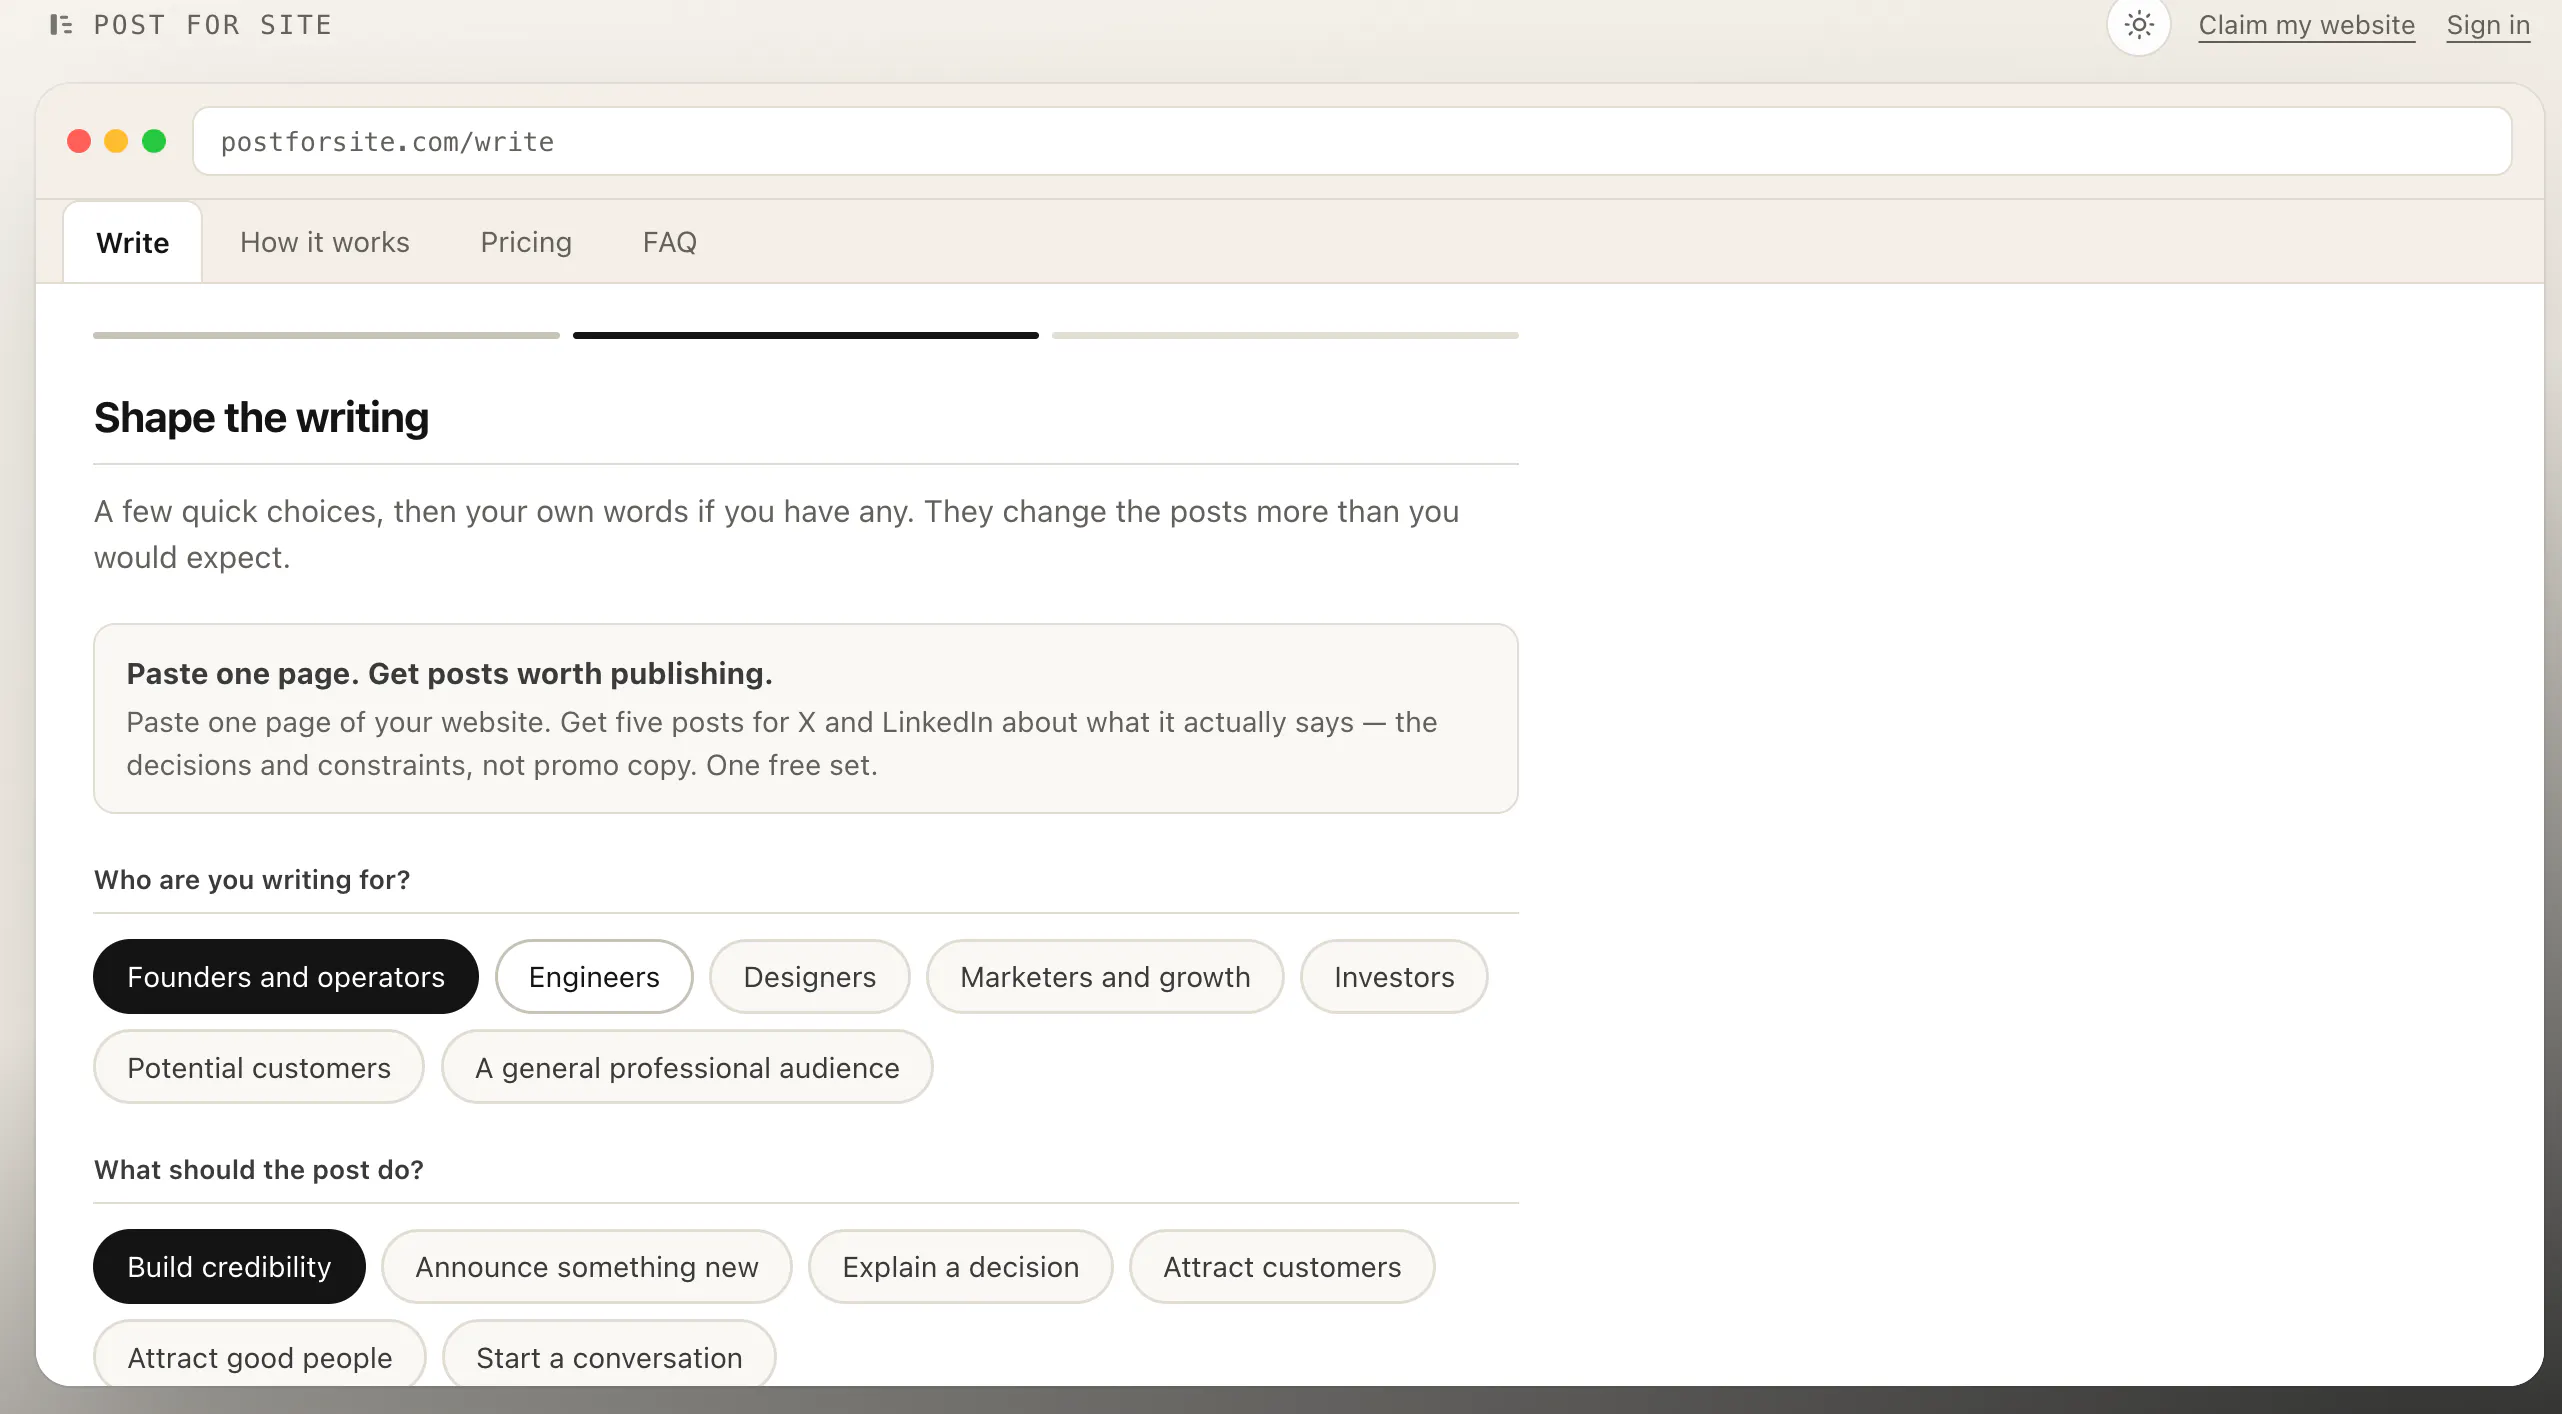Click the Sign in link
The height and width of the screenshot is (1414, 2562).
point(2488,25)
